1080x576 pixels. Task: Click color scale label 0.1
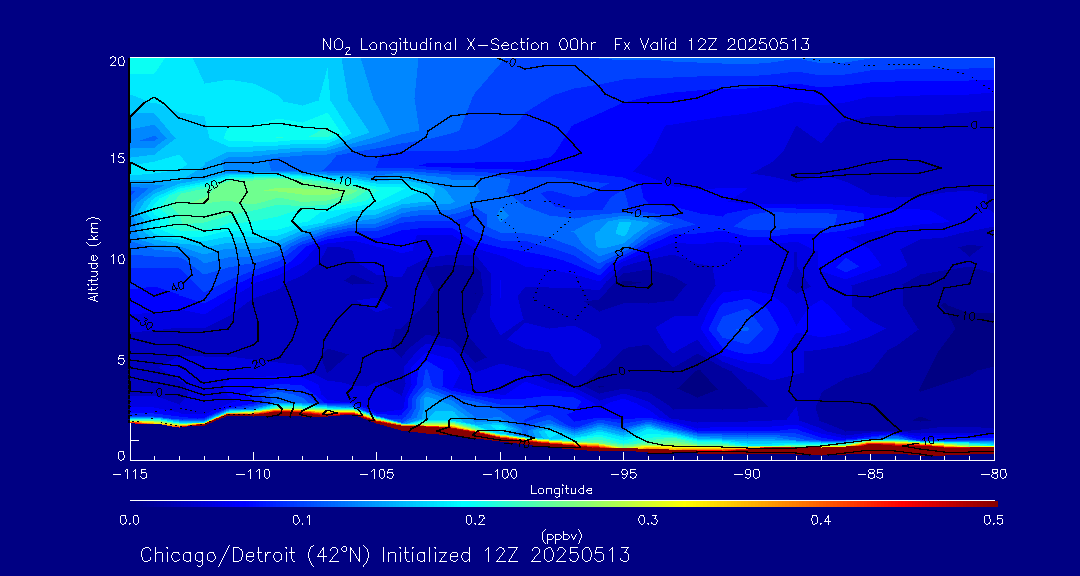tap(302, 521)
